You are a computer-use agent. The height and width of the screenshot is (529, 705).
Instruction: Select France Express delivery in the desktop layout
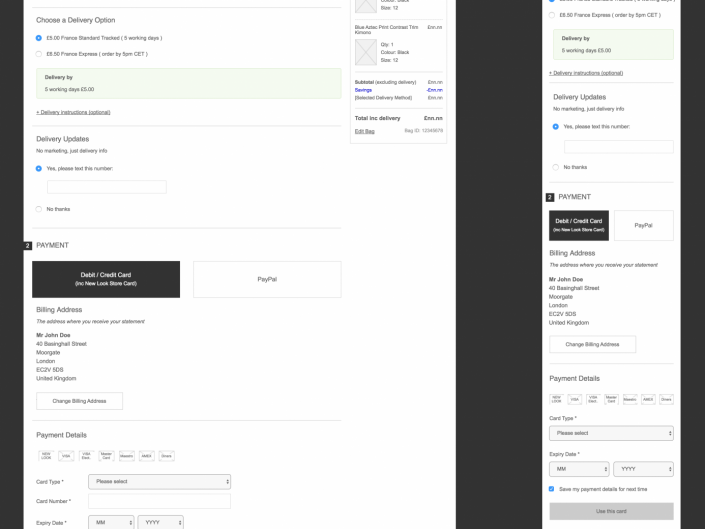[x=39, y=54]
